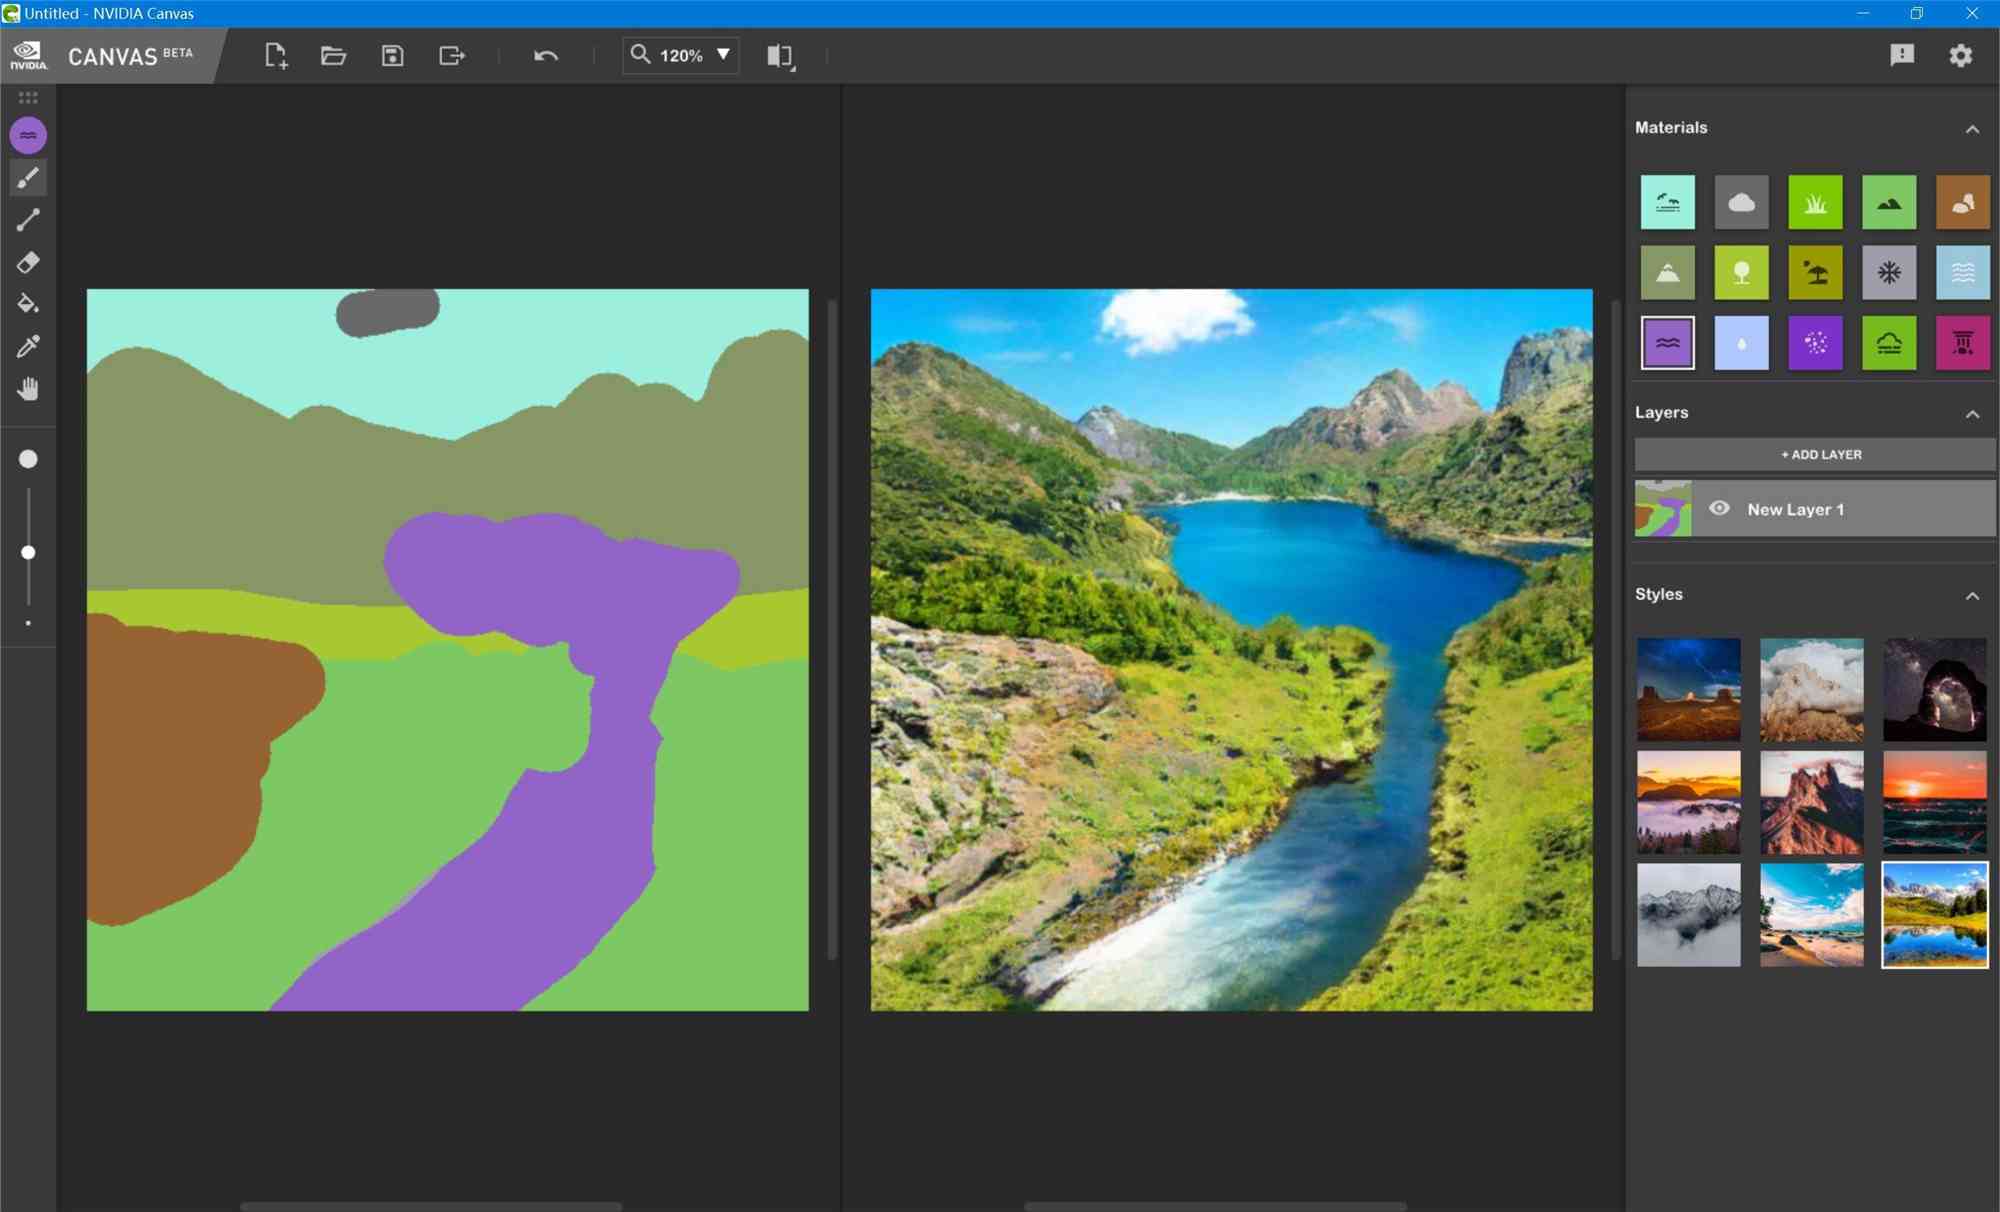Click the Water material icon
This screenshot has height=1212, width=2000.
1667,342
